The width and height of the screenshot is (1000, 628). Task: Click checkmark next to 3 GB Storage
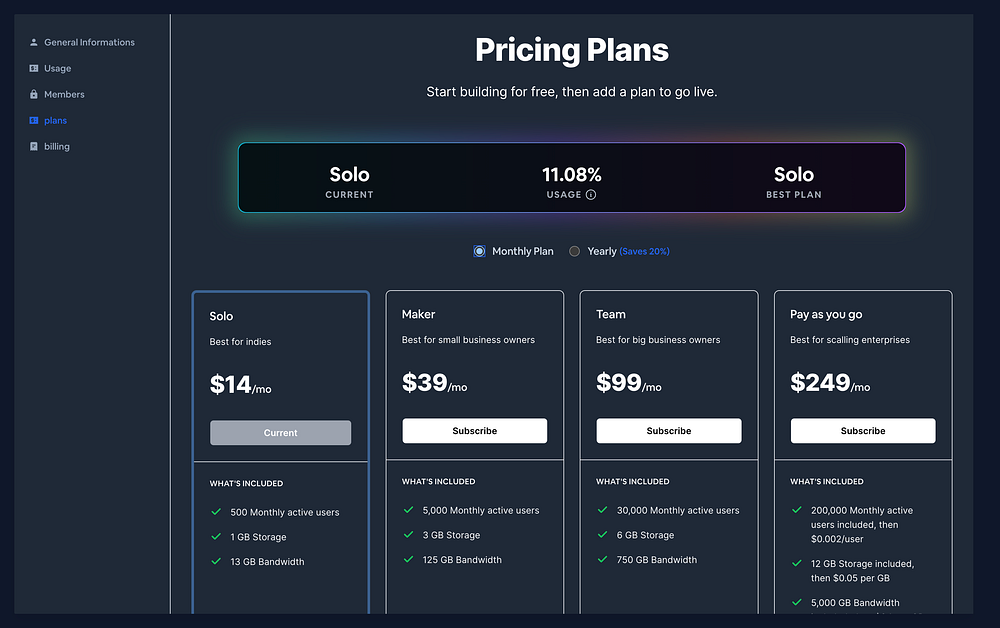click(408, 534)
